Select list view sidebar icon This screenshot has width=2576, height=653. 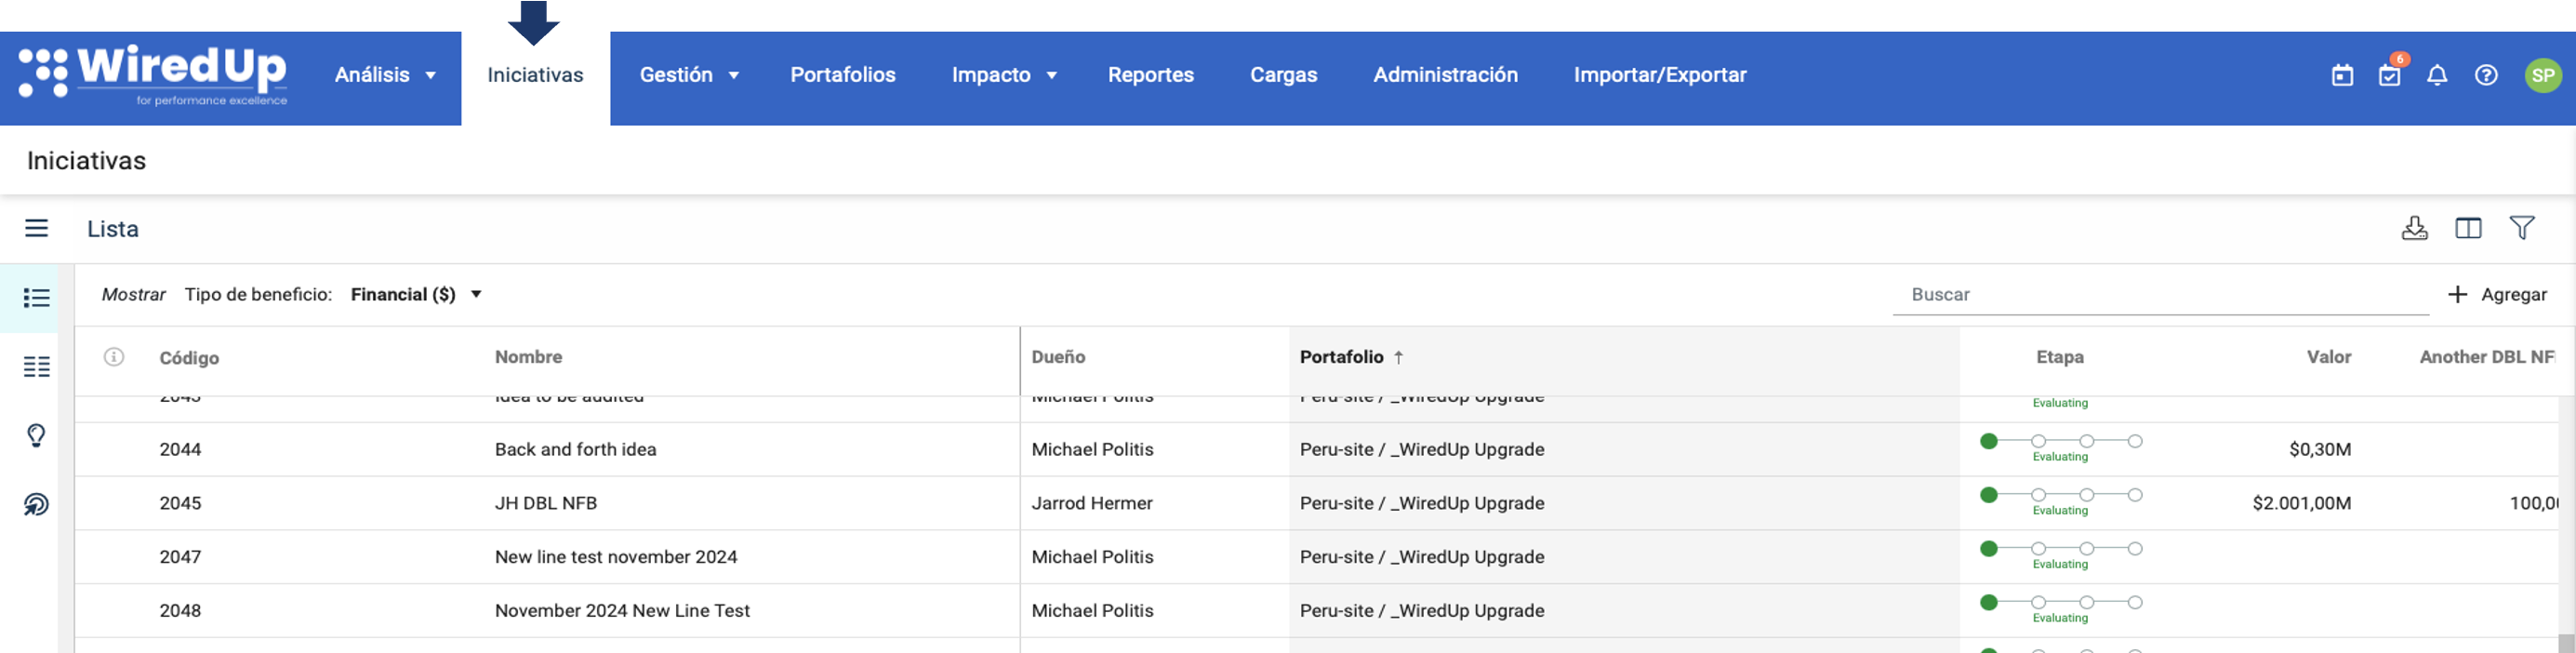tap(37, 298)
